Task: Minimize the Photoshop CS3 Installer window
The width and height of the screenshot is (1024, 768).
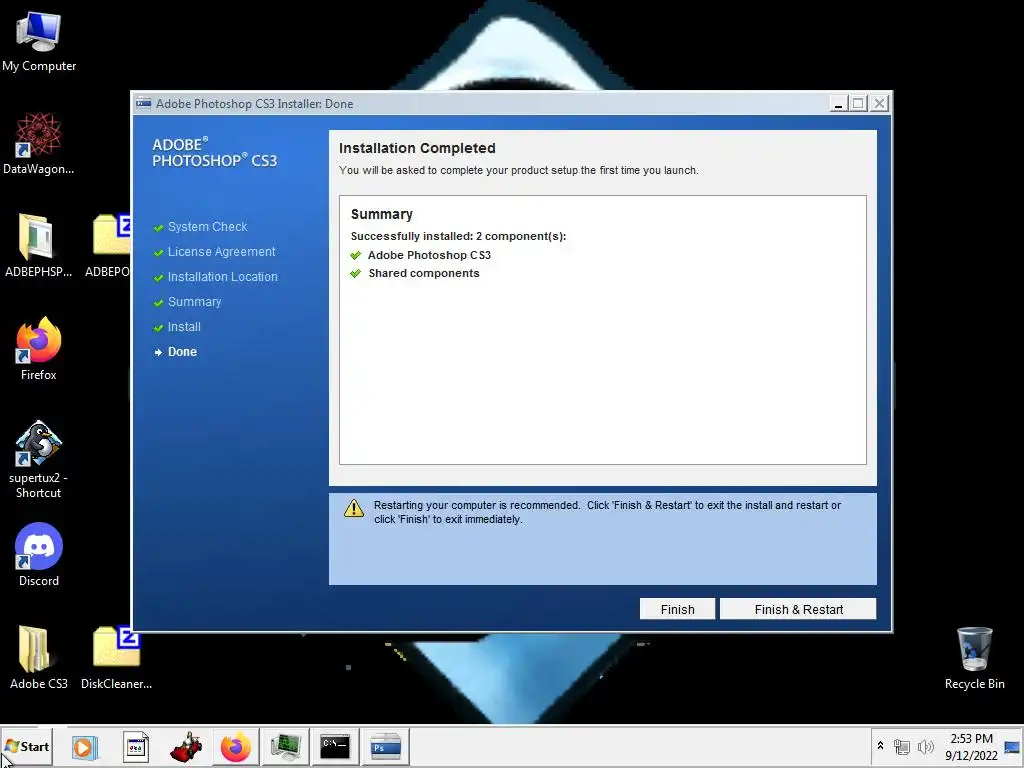Action: click(x=839, y=103)
